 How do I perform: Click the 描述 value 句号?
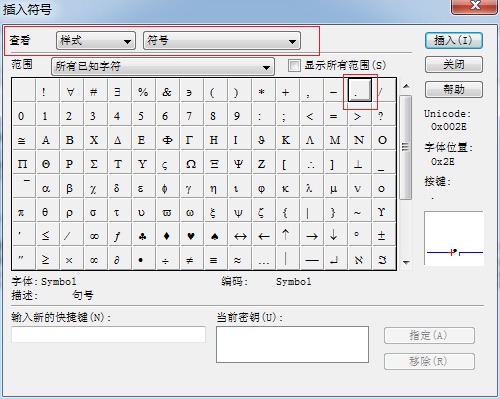(83, 295)
